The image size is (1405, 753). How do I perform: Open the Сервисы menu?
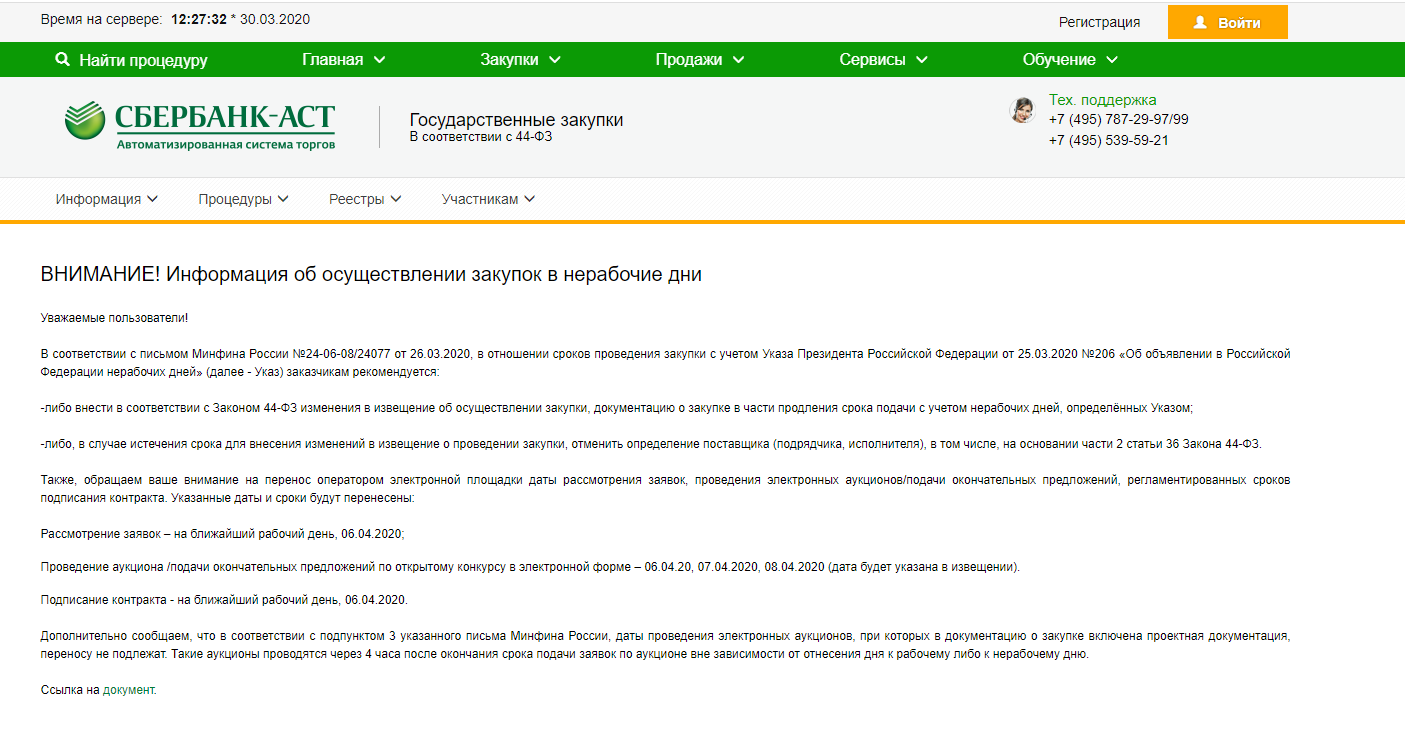872,60
